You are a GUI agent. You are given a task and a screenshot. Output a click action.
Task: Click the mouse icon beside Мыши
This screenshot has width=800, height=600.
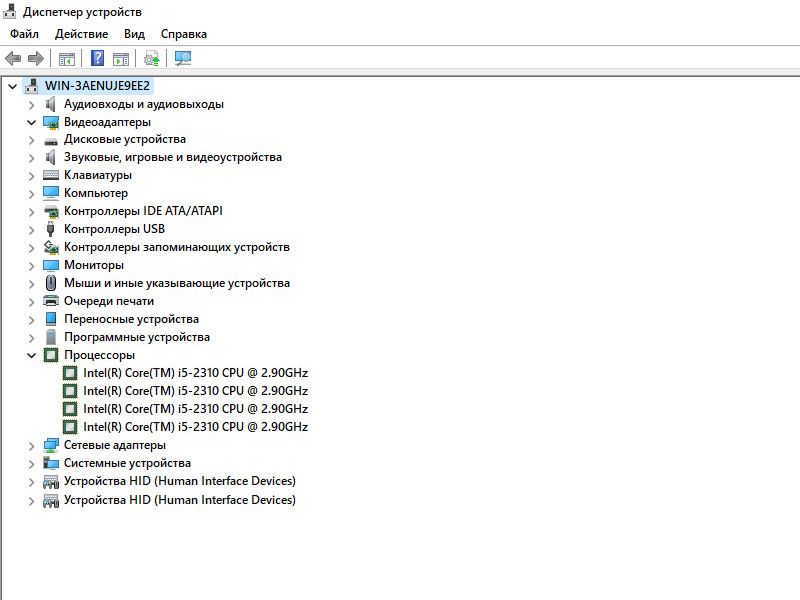(51, 283)
